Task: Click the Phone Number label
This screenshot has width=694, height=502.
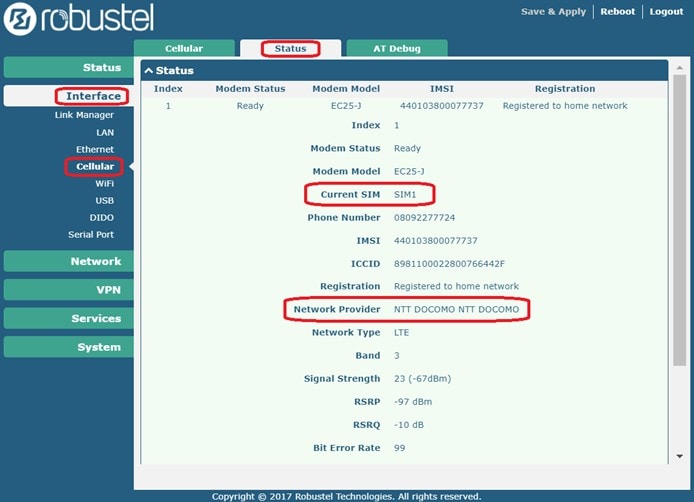Action: coord(344,217)
